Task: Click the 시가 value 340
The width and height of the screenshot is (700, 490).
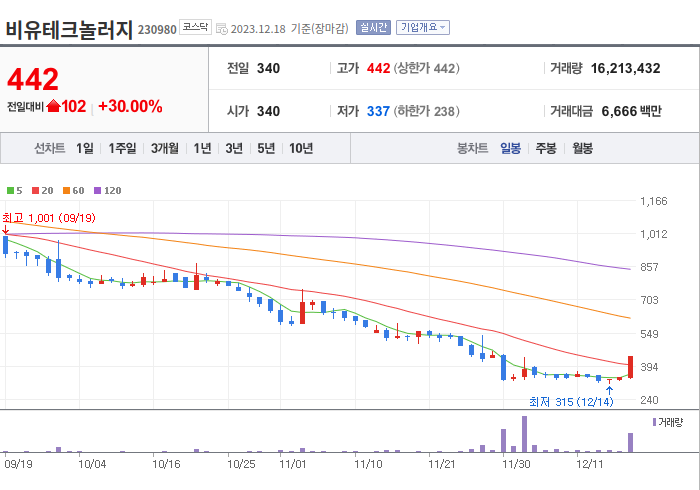Action: pyautogui.click(x=268, y=111)
